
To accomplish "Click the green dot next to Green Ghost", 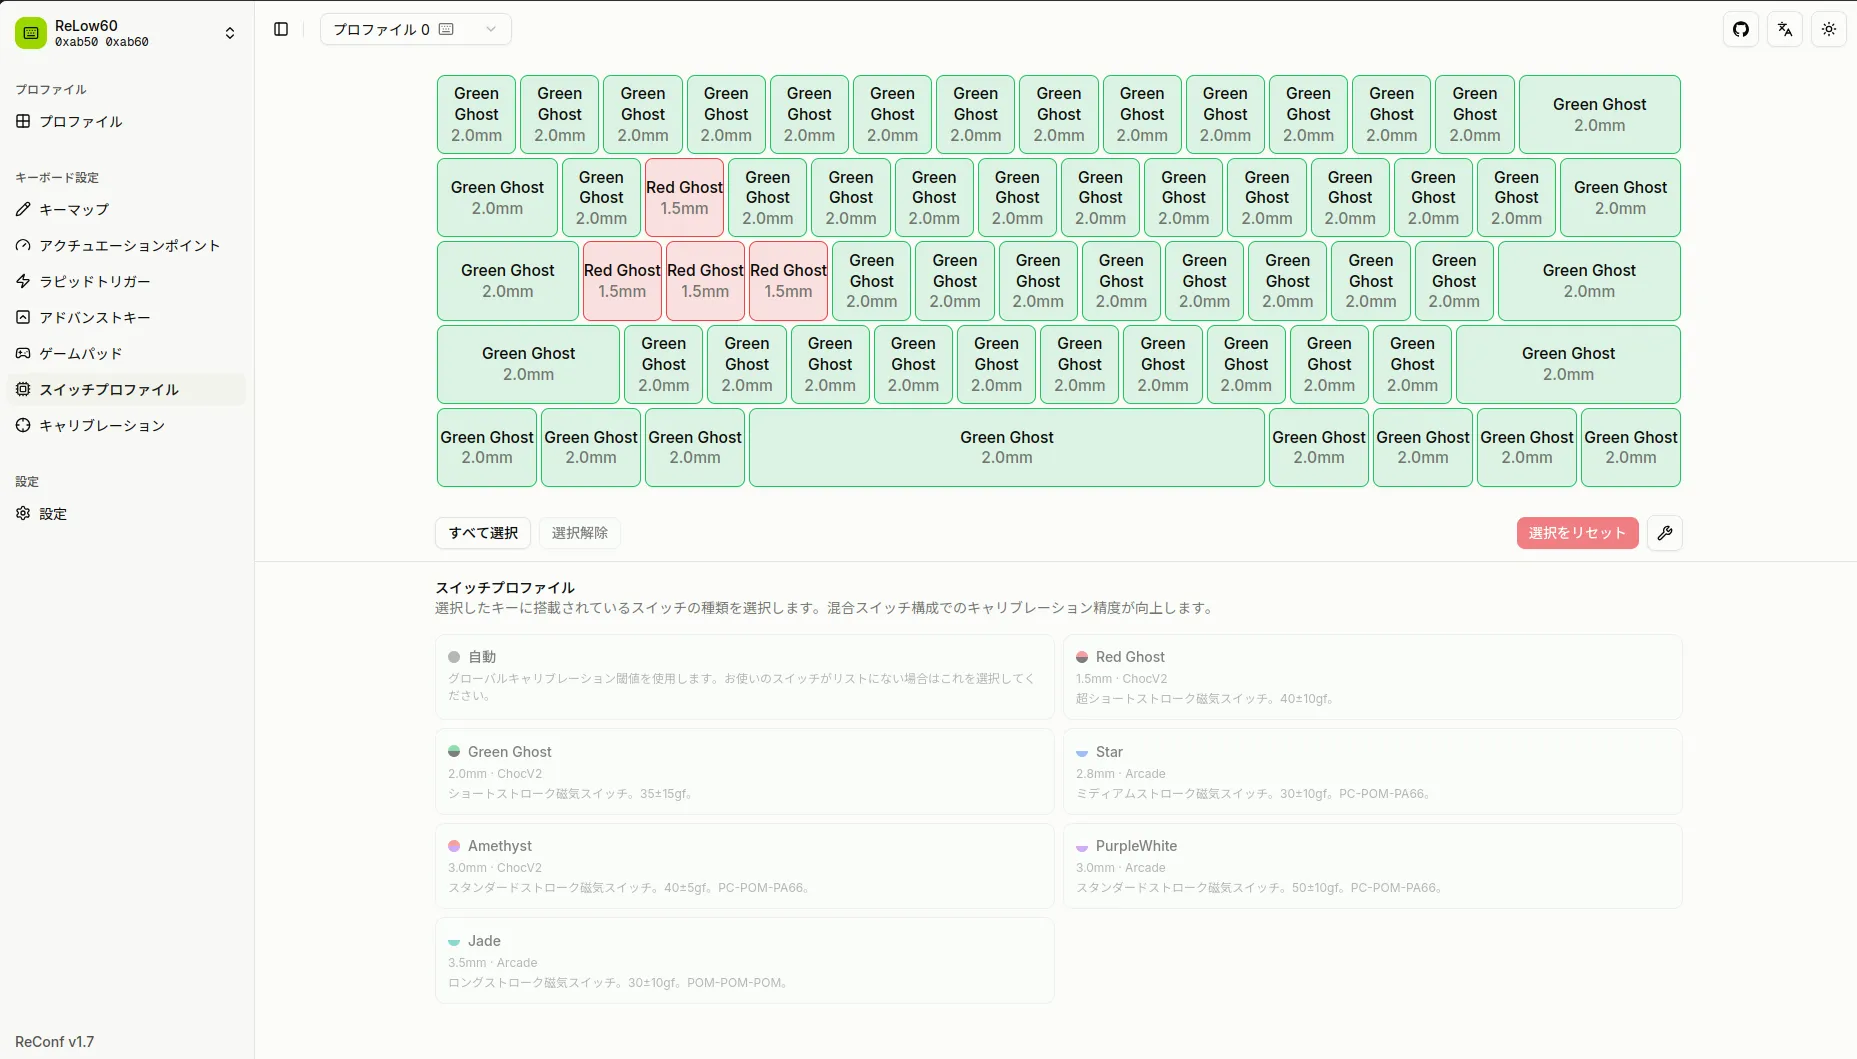I will [454, 751].
